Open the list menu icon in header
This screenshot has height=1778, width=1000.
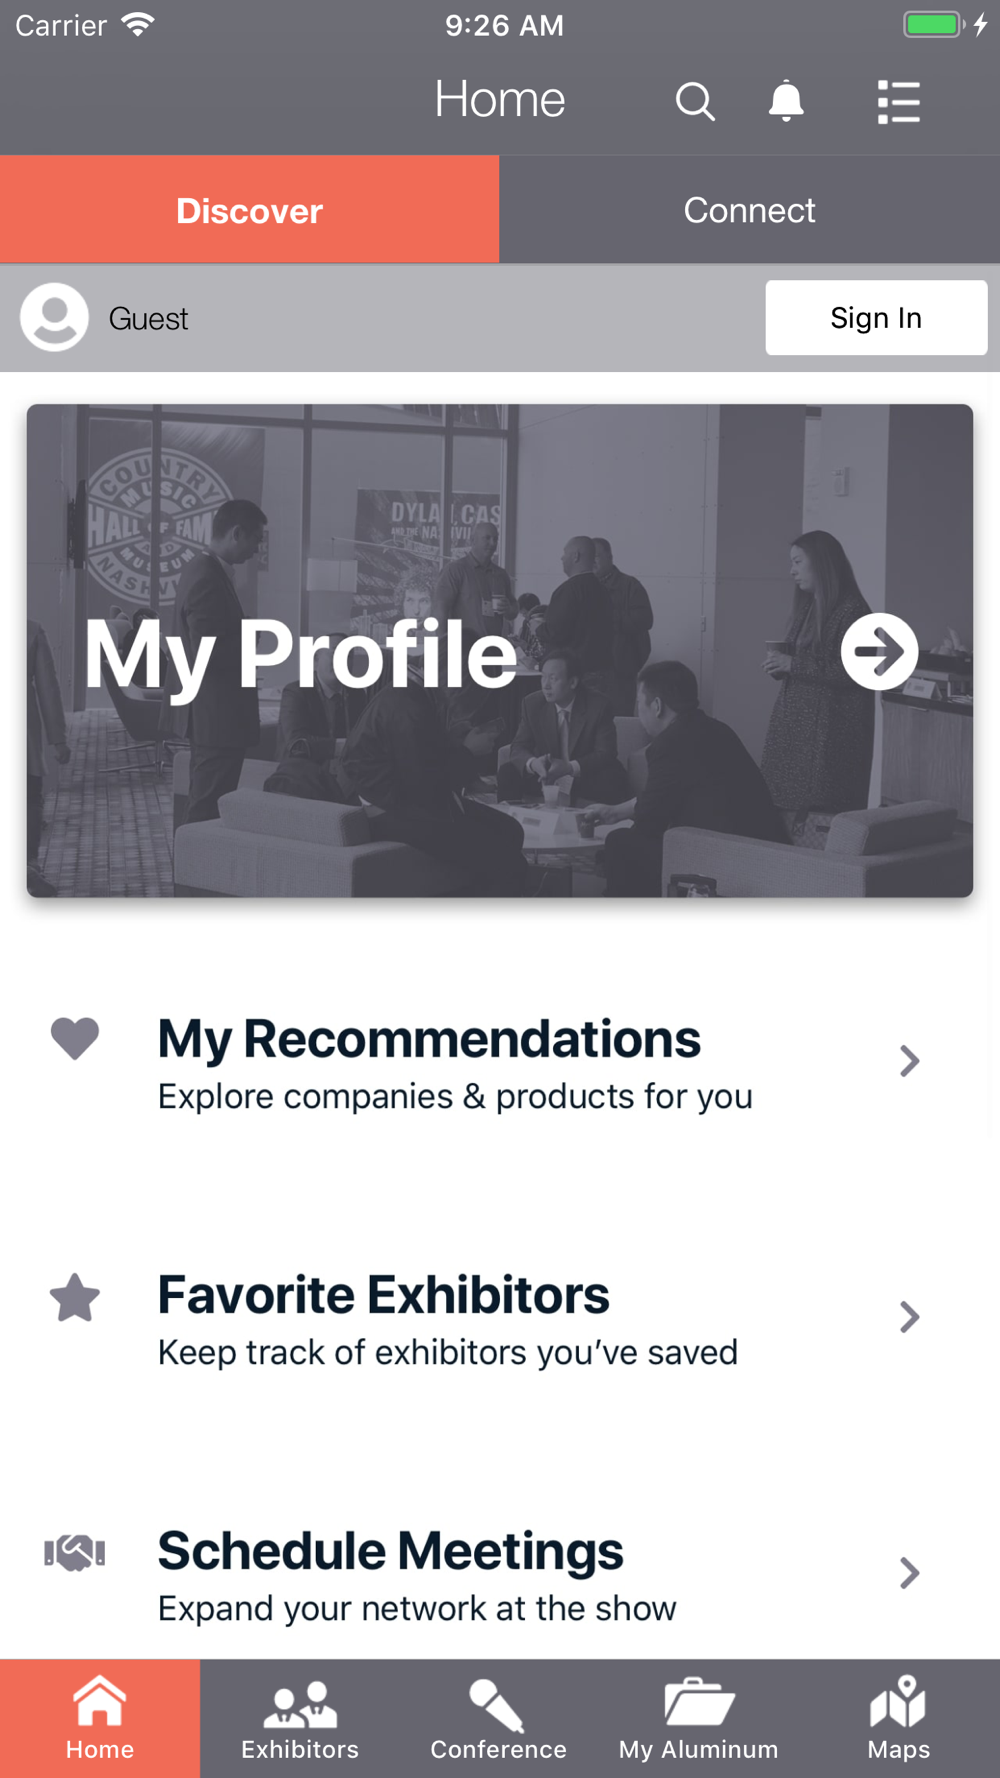[898, 102]
